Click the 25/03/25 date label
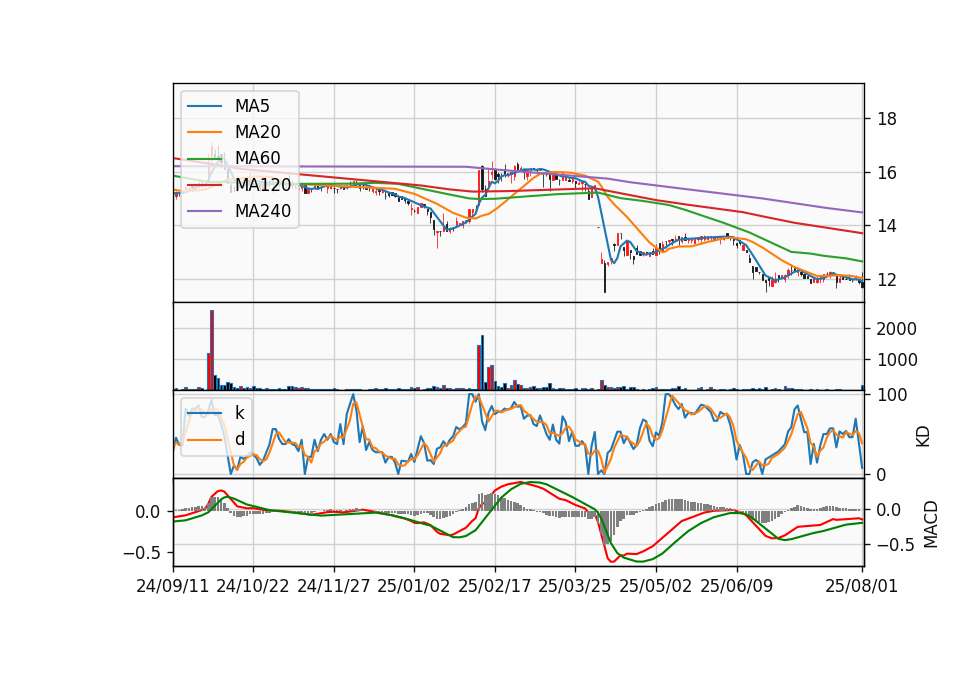Screen dimensions: 960x690 click(575, 586)
